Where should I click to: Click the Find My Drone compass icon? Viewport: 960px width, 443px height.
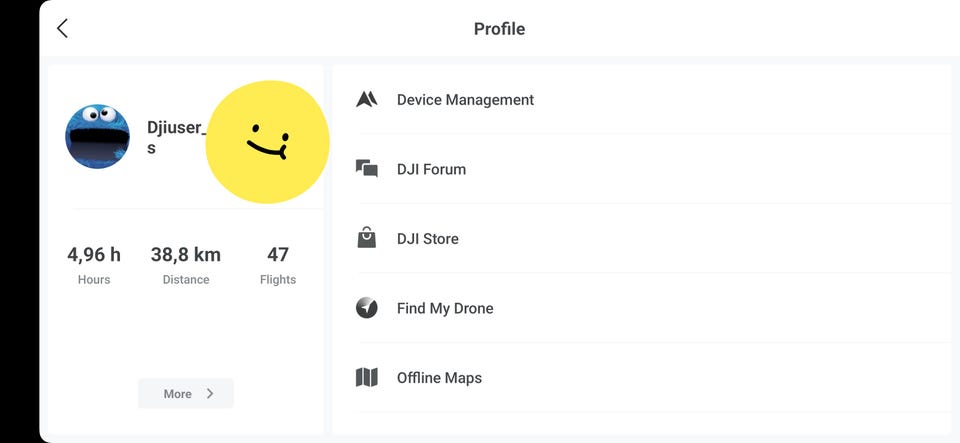pyautogui.click(x=367, y=308)
